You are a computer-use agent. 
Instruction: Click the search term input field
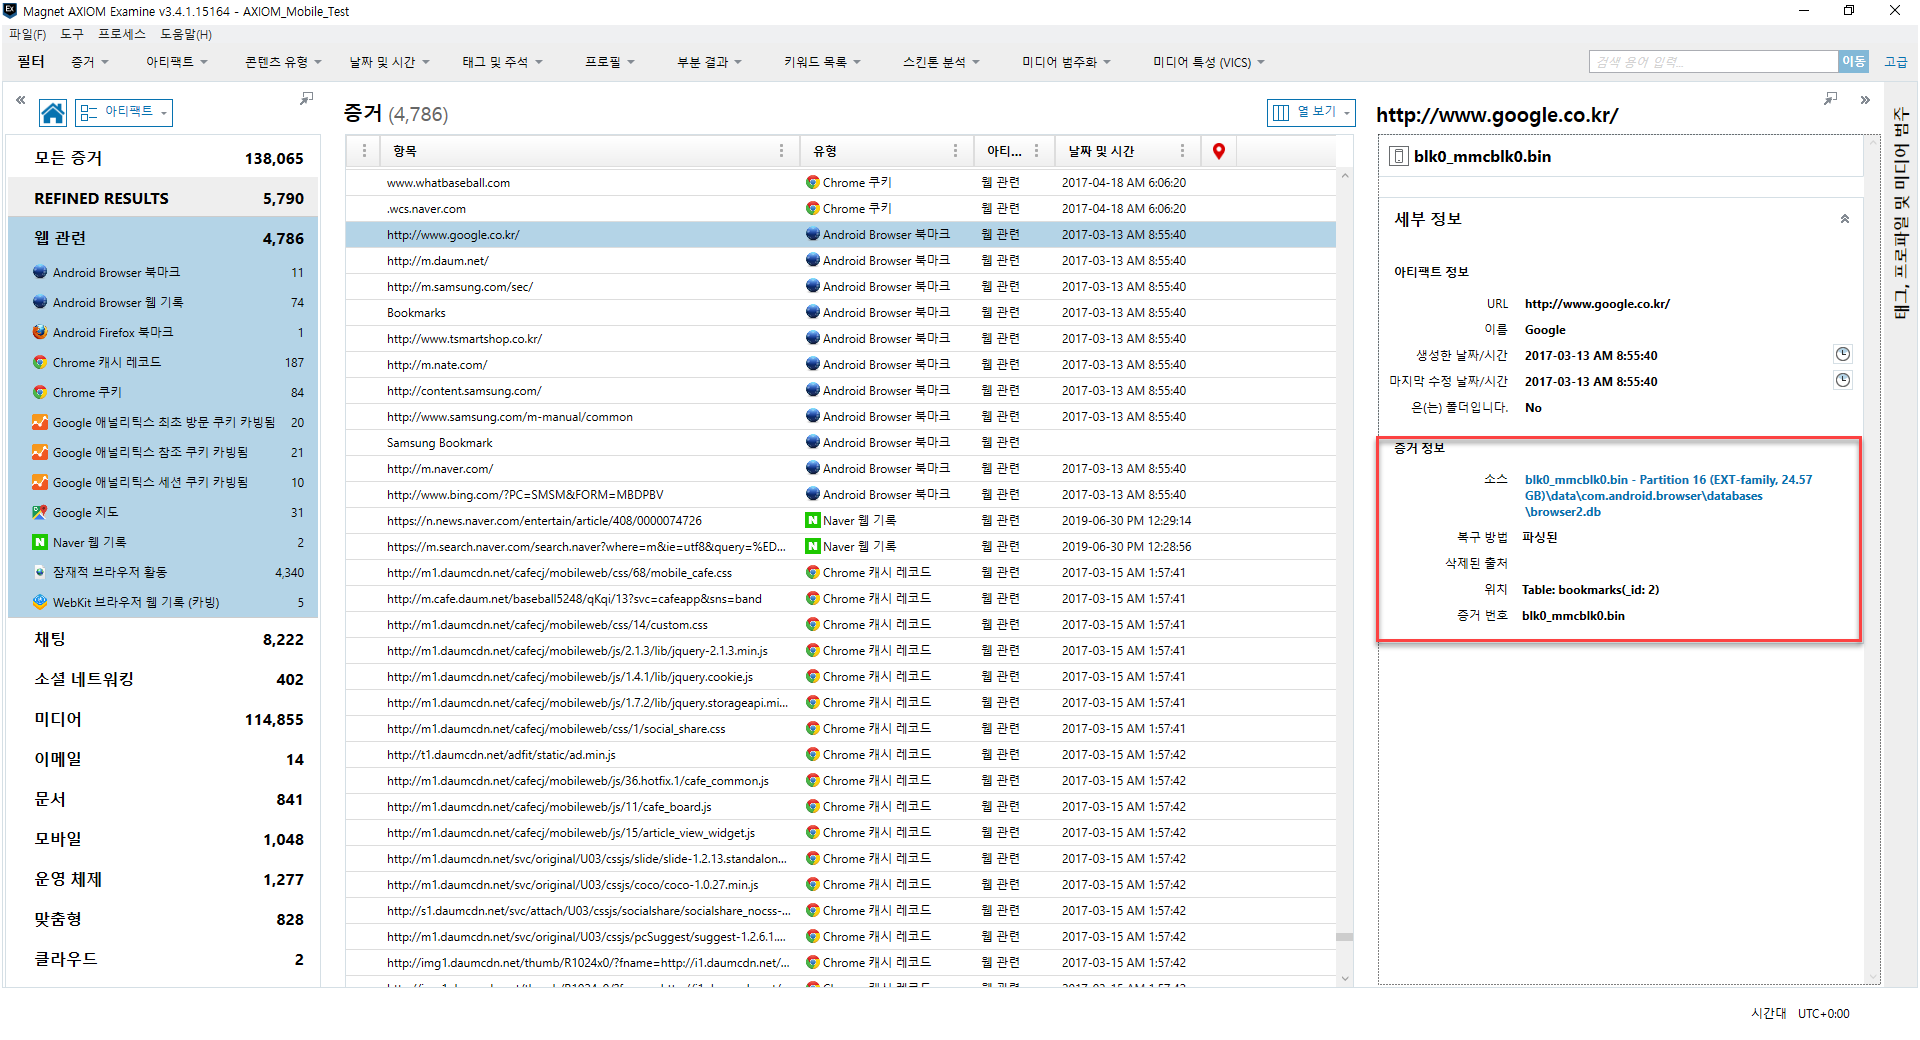coord(1713,62)
